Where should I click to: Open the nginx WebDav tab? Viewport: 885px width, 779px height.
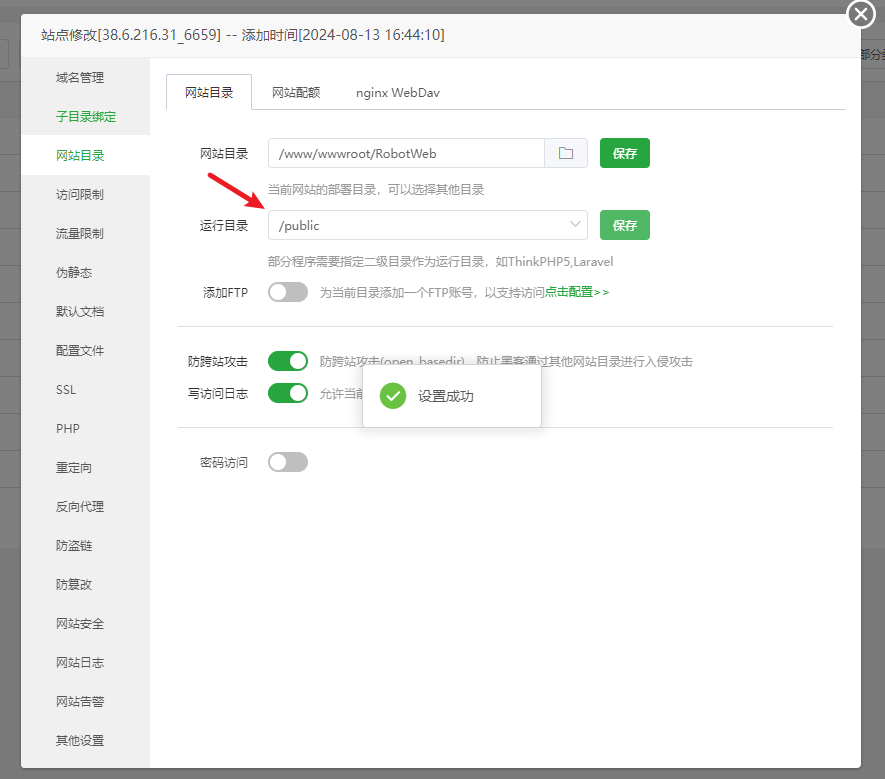click(396, 92)
